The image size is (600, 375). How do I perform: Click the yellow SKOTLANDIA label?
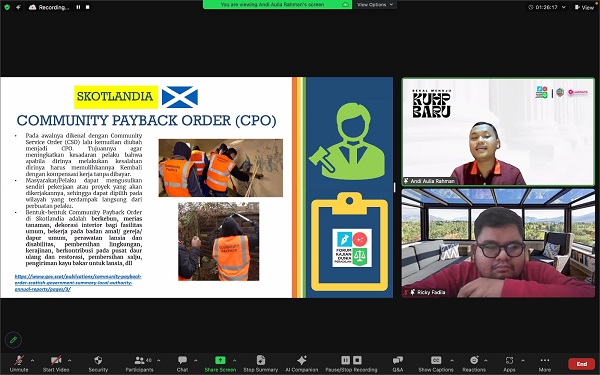pyautogui.click(x=116, y=97)
